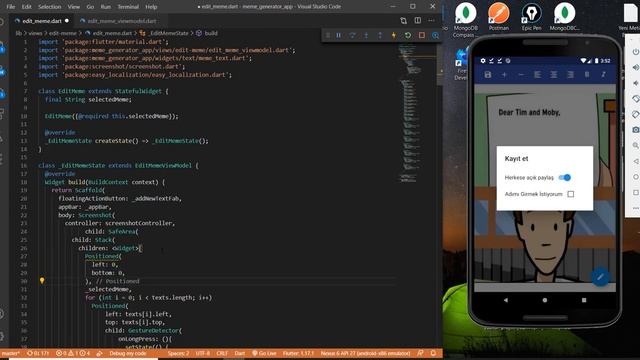Stop debugging with the red square

point(422,36)
